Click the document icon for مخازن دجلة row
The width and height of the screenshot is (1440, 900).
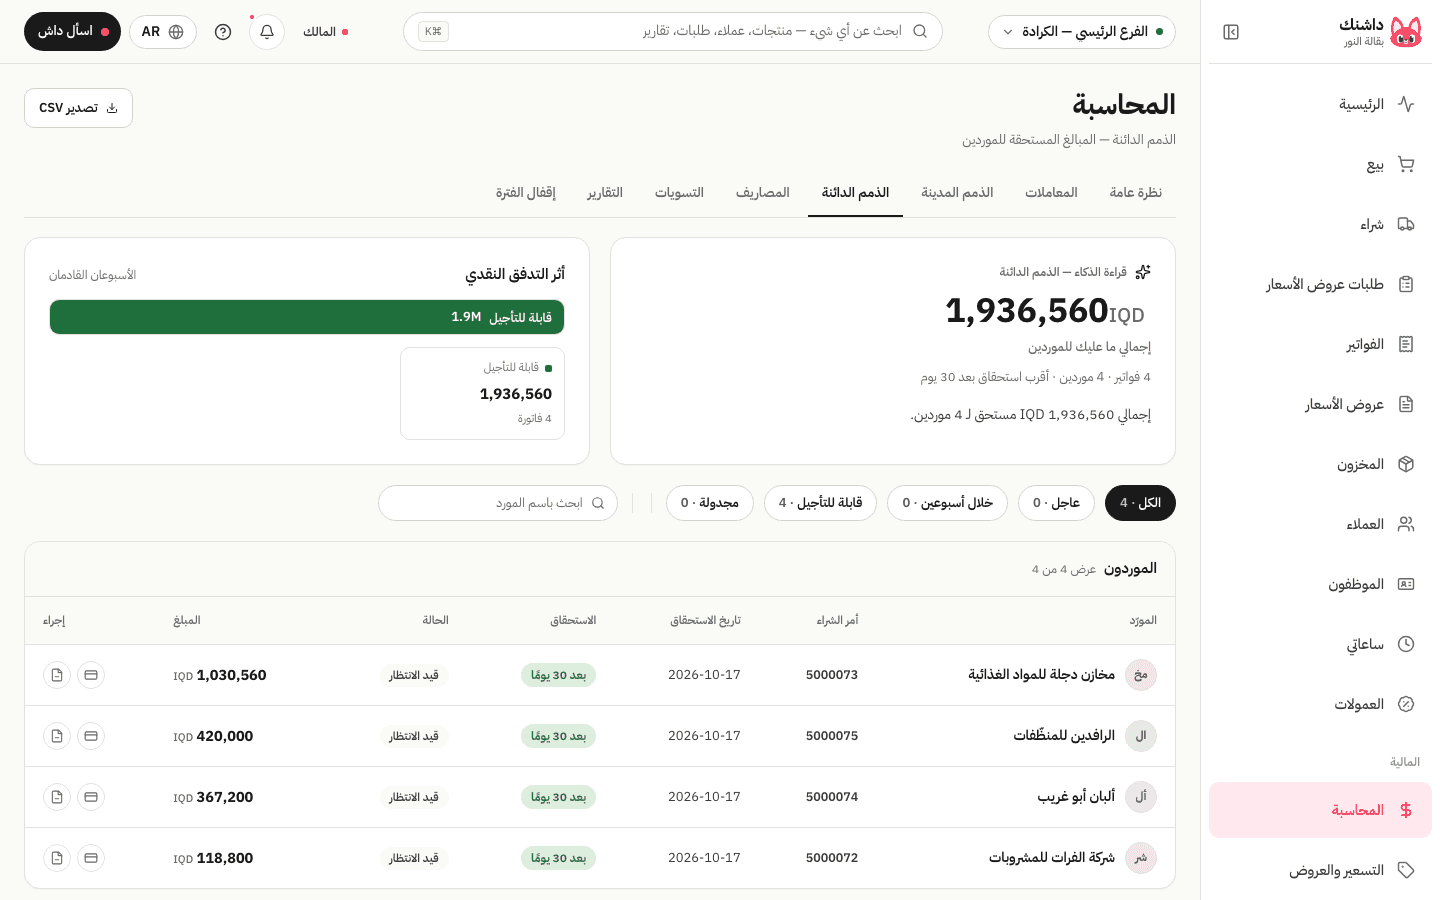(57, 675)
